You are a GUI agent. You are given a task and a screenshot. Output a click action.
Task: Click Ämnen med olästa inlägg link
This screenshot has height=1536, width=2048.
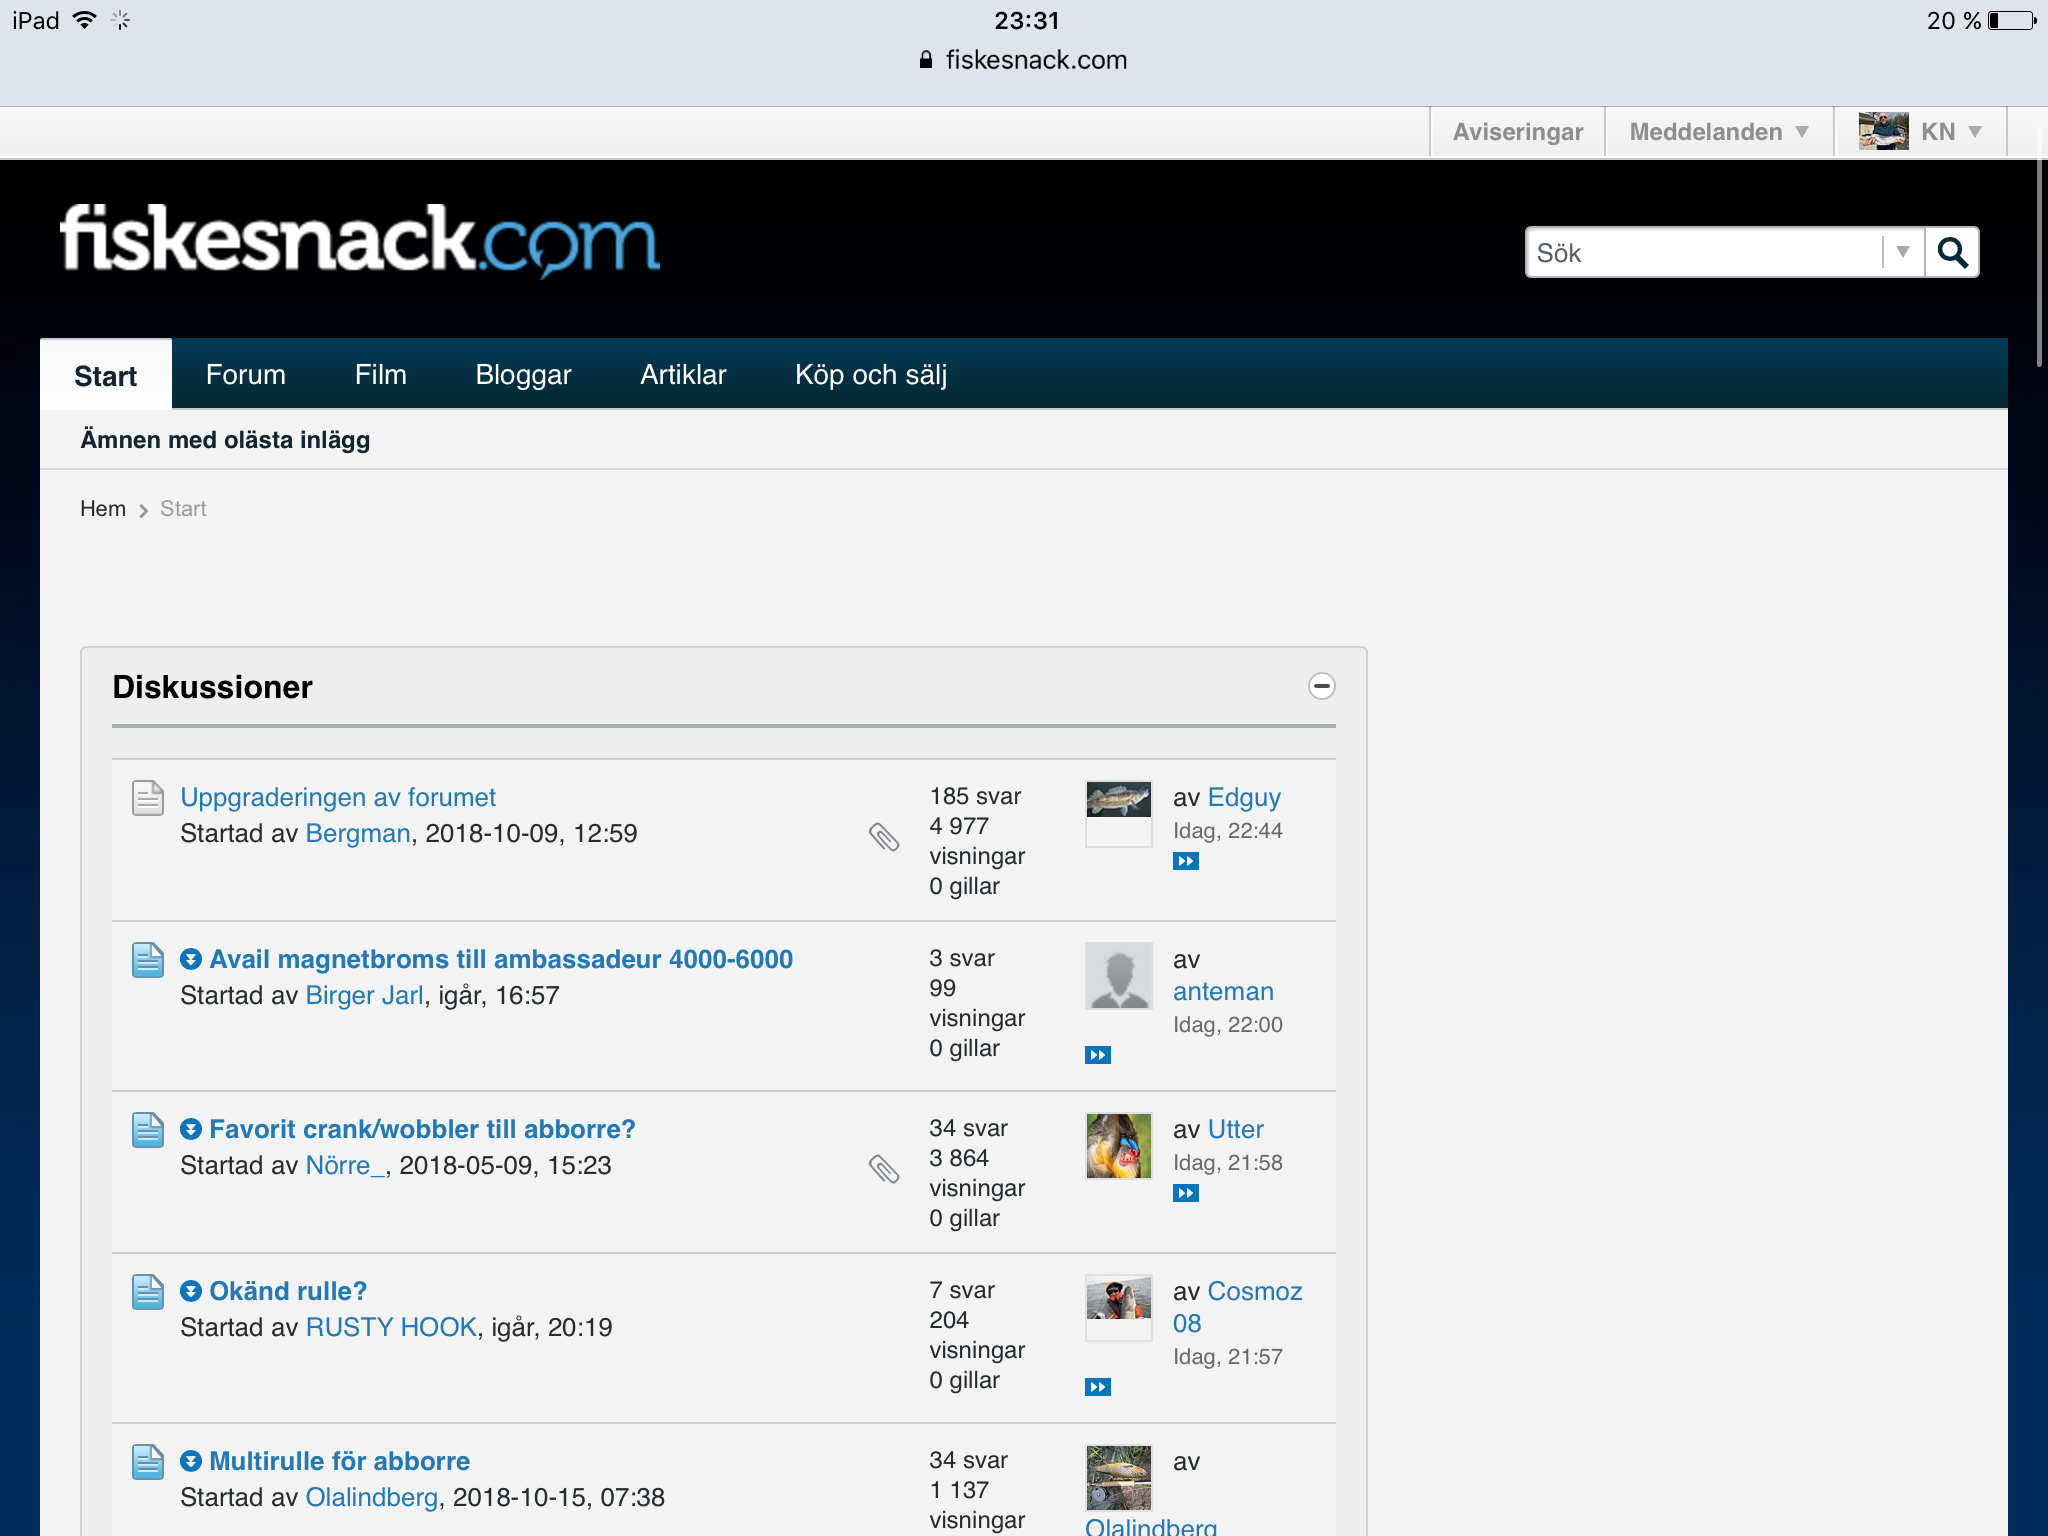(225, 440)
